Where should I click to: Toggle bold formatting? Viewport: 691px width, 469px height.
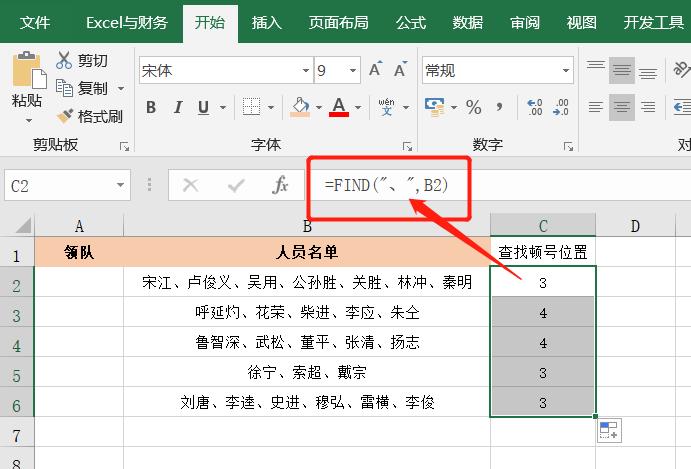(151, 107)
